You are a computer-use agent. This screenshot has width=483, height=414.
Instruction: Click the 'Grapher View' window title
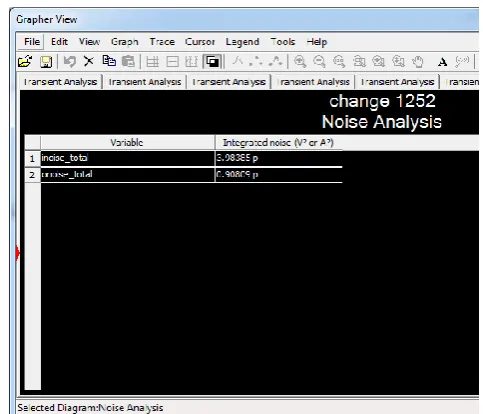(47, 20)
